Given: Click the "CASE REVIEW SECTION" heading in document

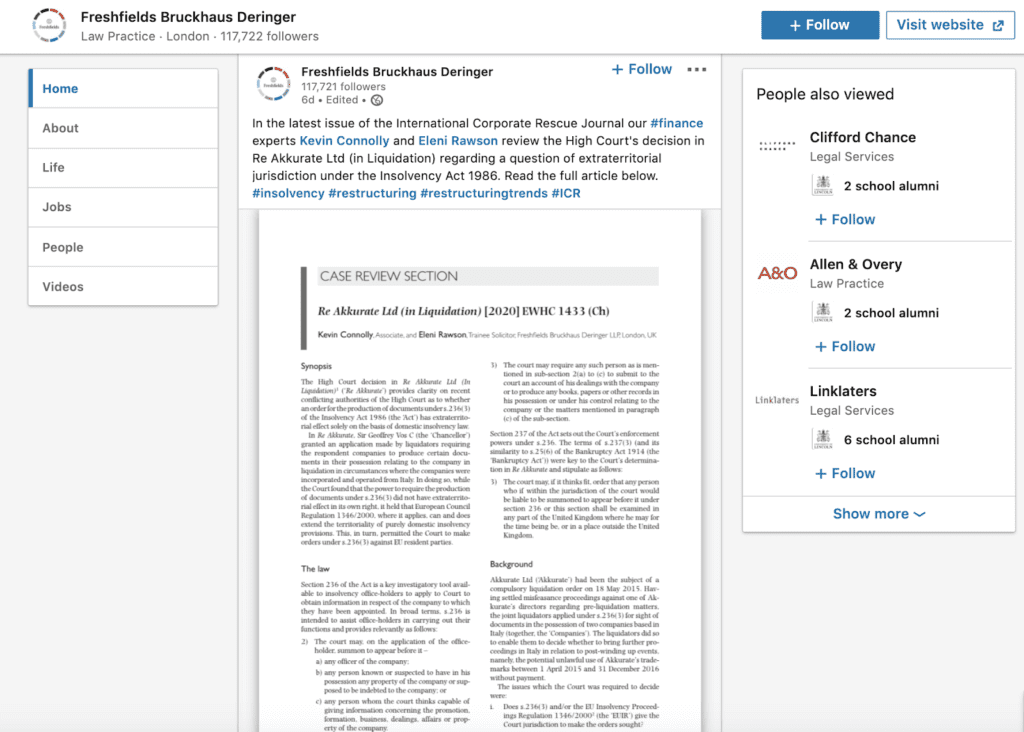Looking at the screenshot, I should (x=389, y=276).
